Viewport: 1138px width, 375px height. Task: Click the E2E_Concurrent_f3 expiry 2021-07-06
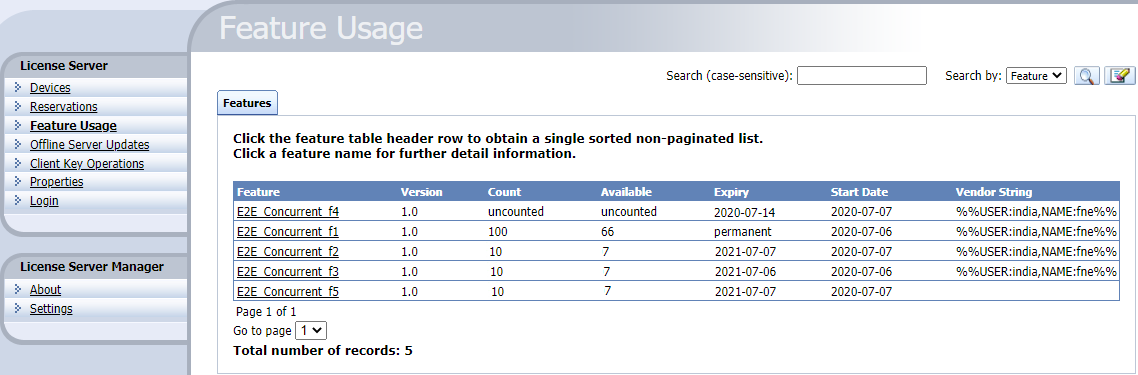click(745, 272)
